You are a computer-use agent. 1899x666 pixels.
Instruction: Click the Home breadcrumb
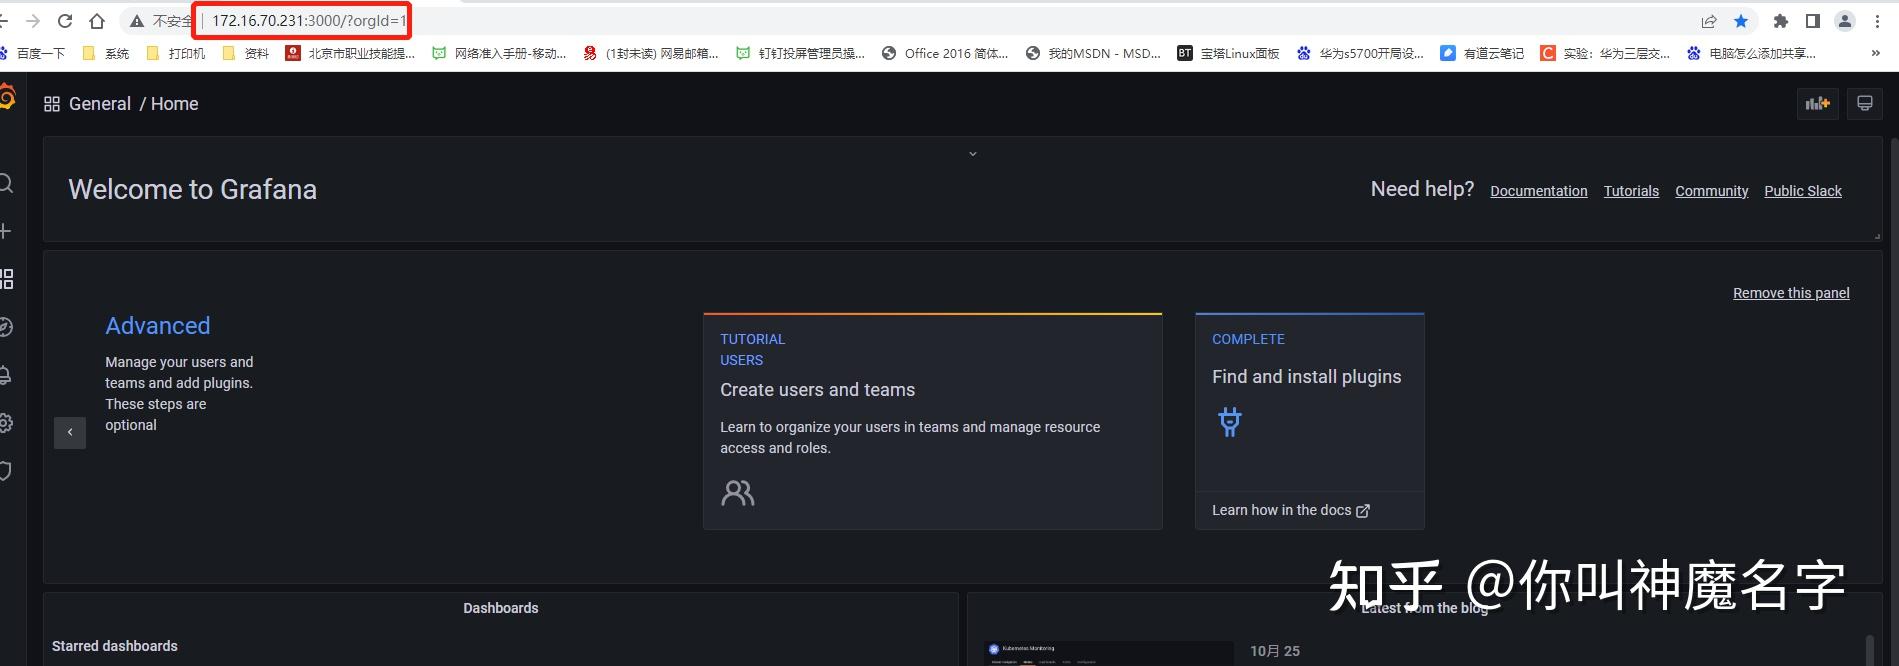click(x=175, y=104)
